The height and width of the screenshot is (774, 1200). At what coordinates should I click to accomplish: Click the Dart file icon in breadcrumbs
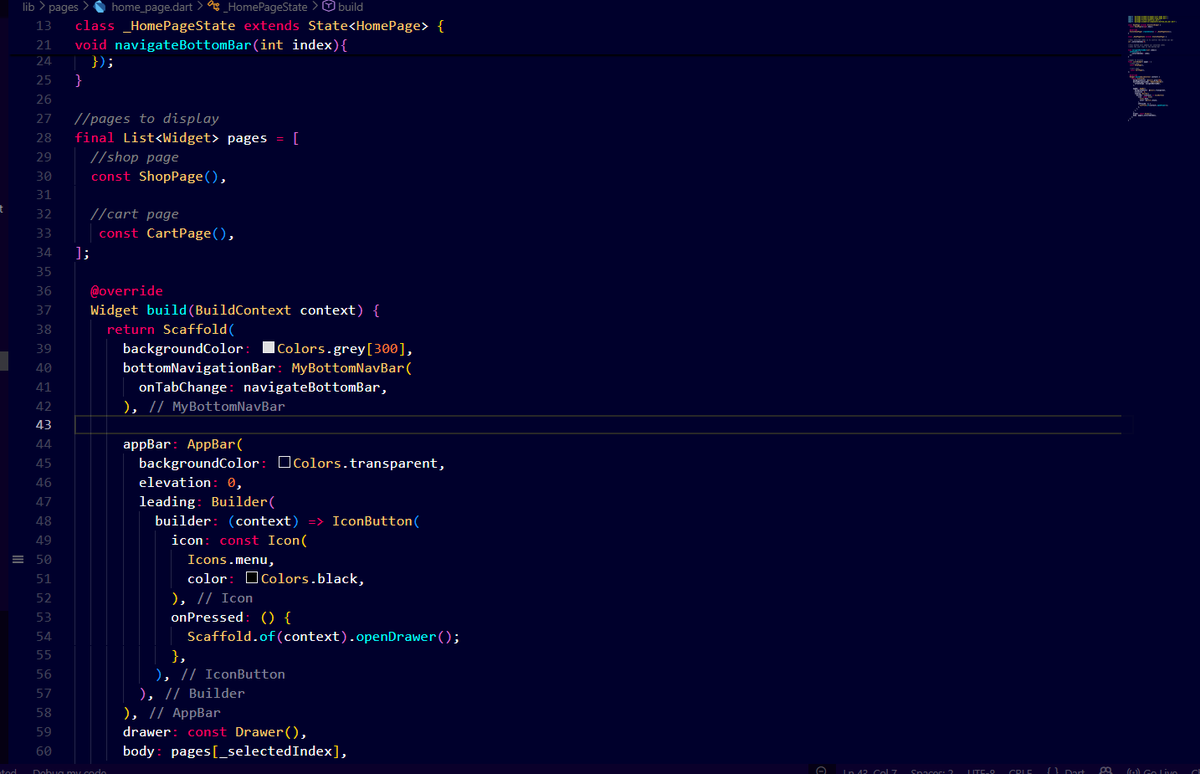pyautogui.click(x=99, y=7)
